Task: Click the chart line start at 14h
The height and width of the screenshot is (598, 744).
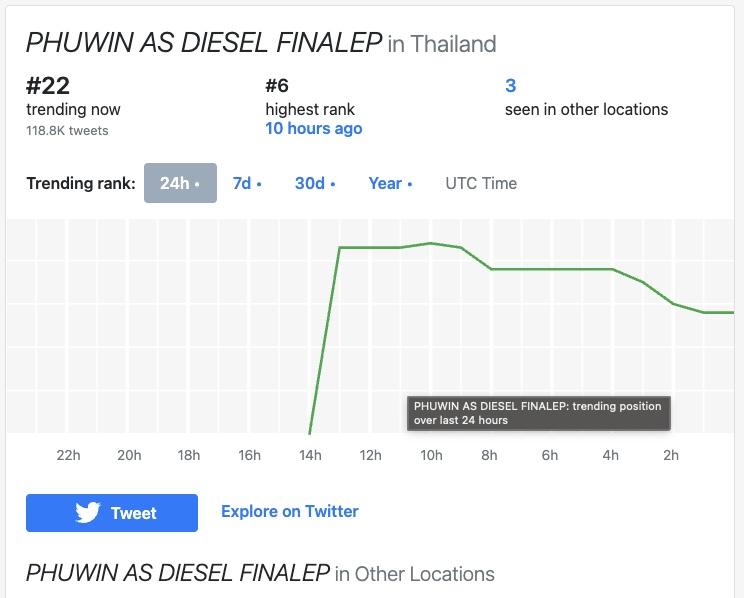Action: coord(310,432)
